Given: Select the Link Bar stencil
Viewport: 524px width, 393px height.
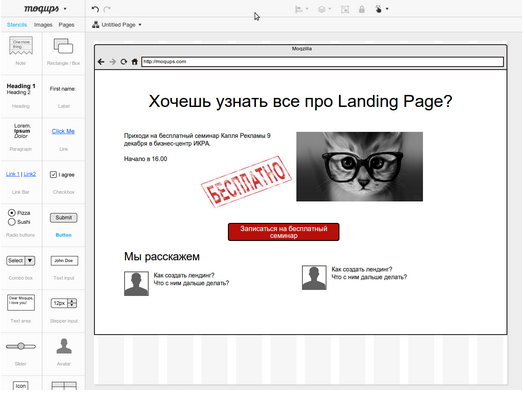Looking at the screenshot, I should [x=21, y=182].
